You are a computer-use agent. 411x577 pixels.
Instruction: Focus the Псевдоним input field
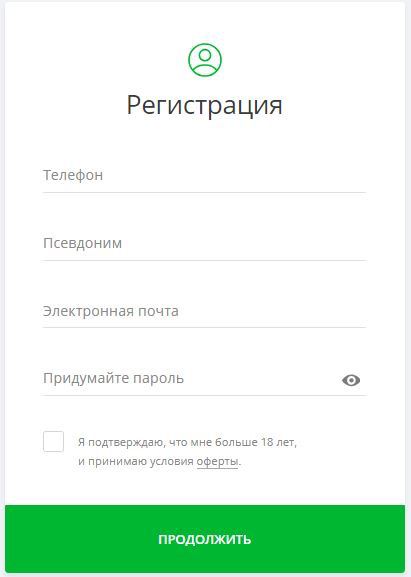pos(204,244)
